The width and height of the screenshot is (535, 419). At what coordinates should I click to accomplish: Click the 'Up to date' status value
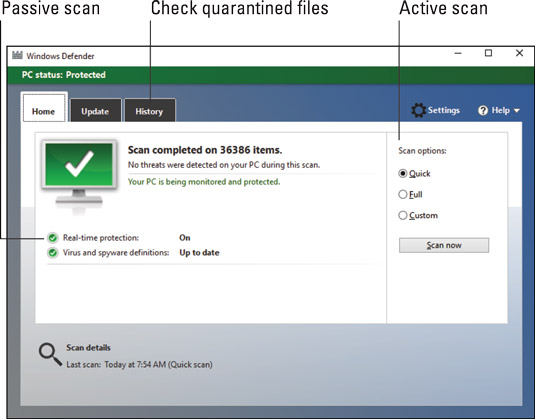point(199,253)
